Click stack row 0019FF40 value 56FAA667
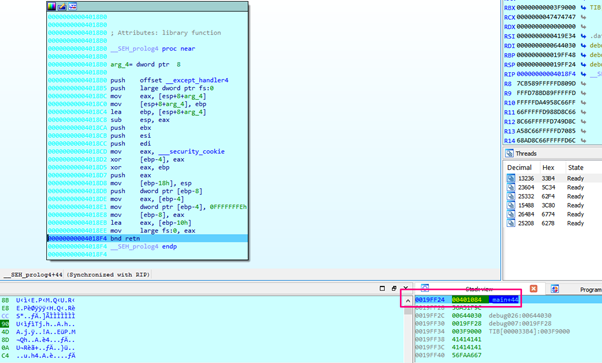The height and width of the screenshot is (363, 602). (x=466, y=355)
